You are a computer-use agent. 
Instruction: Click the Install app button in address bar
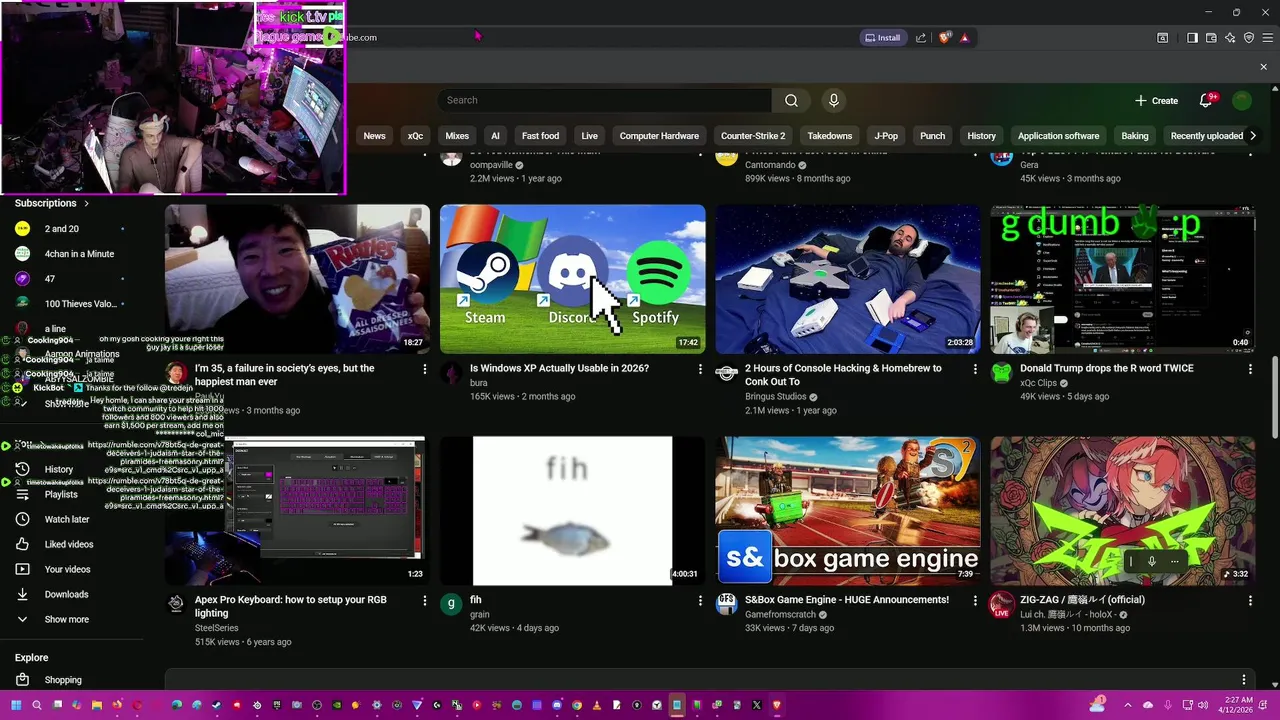[x=882, y=38]
